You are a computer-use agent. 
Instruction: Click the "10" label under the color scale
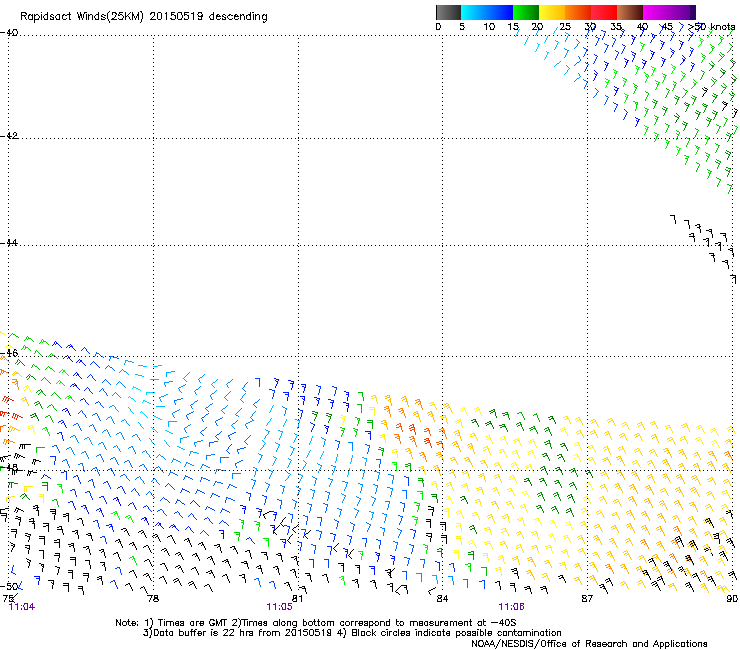click(x=489, y=27)
